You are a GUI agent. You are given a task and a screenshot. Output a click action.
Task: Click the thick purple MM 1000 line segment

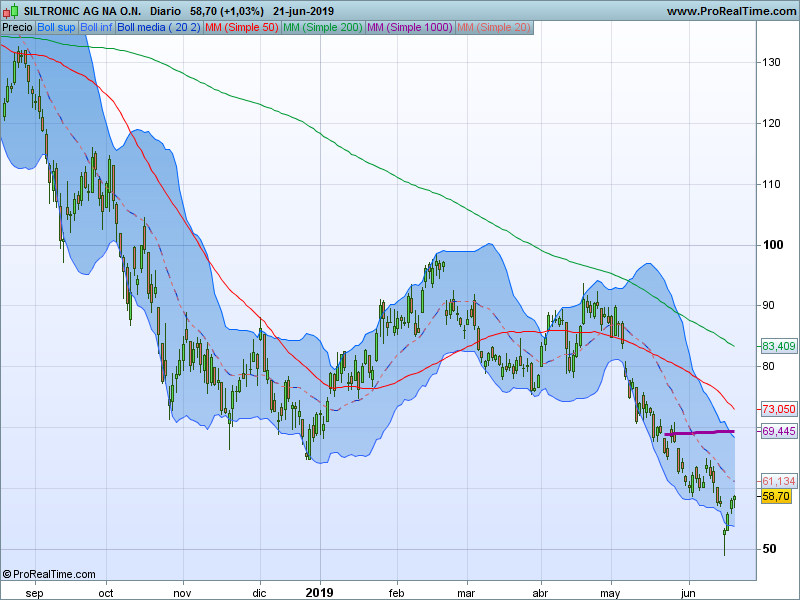tap(699, 433)
